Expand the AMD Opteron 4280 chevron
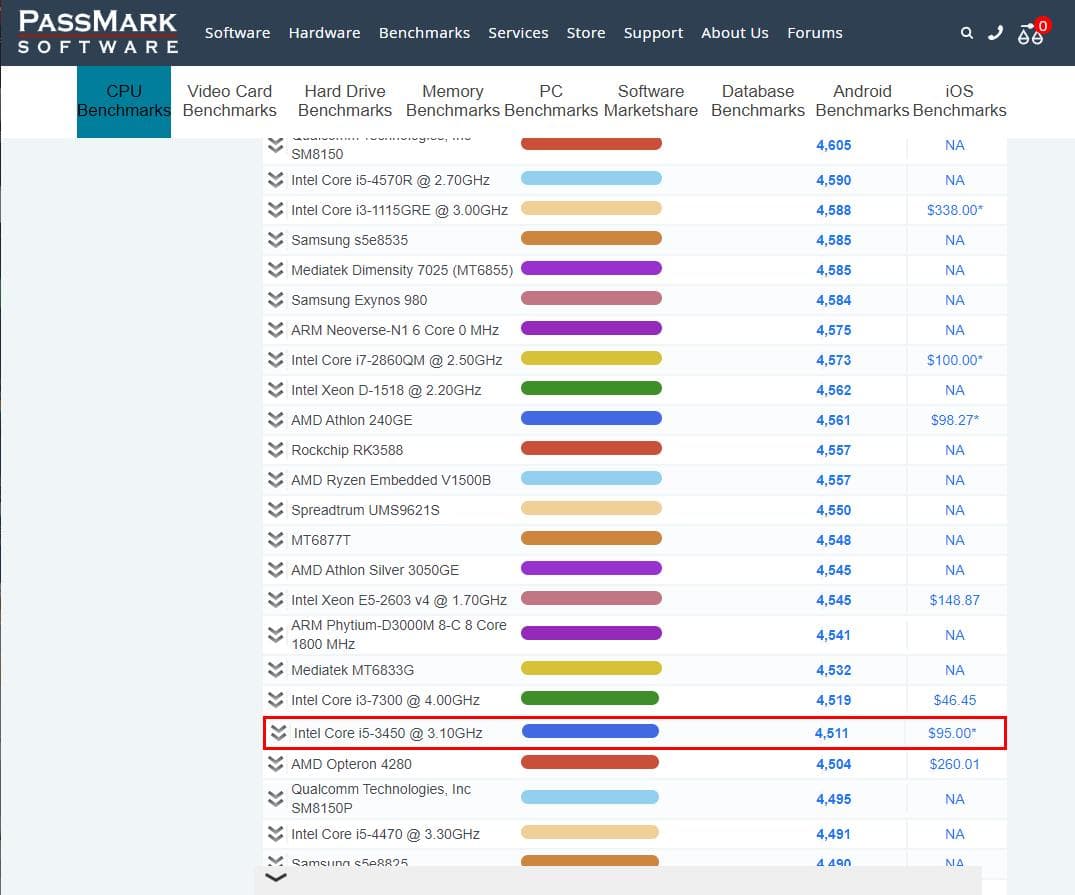This screenshot has height=895, width=1075. 276,764
